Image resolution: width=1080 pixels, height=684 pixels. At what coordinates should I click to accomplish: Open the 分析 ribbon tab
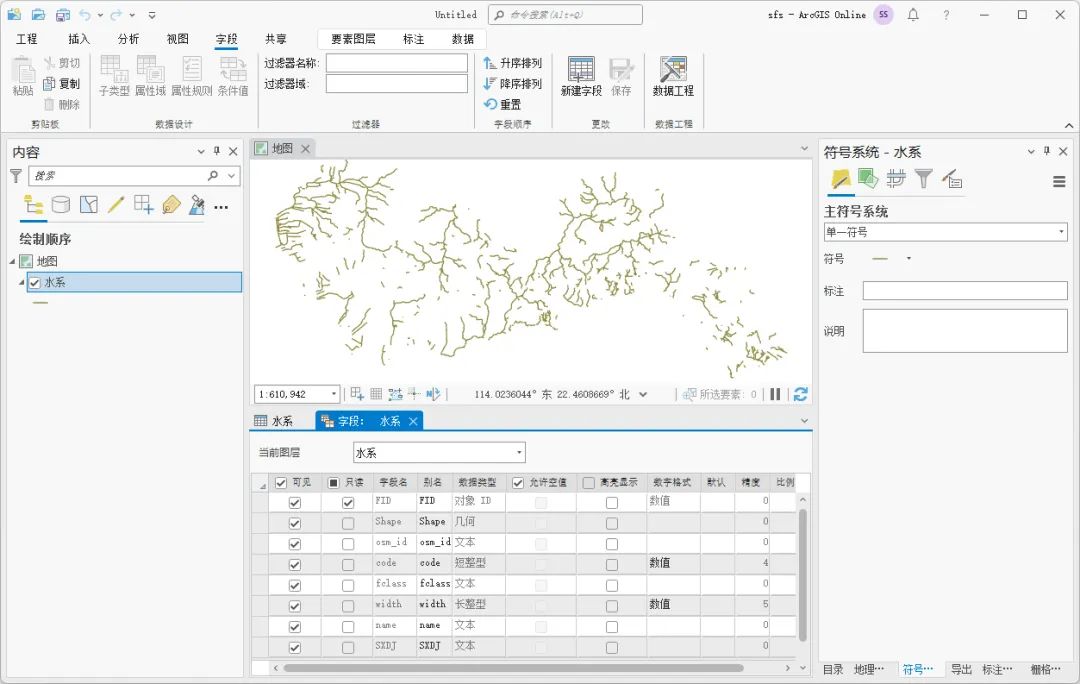point(128,39)
